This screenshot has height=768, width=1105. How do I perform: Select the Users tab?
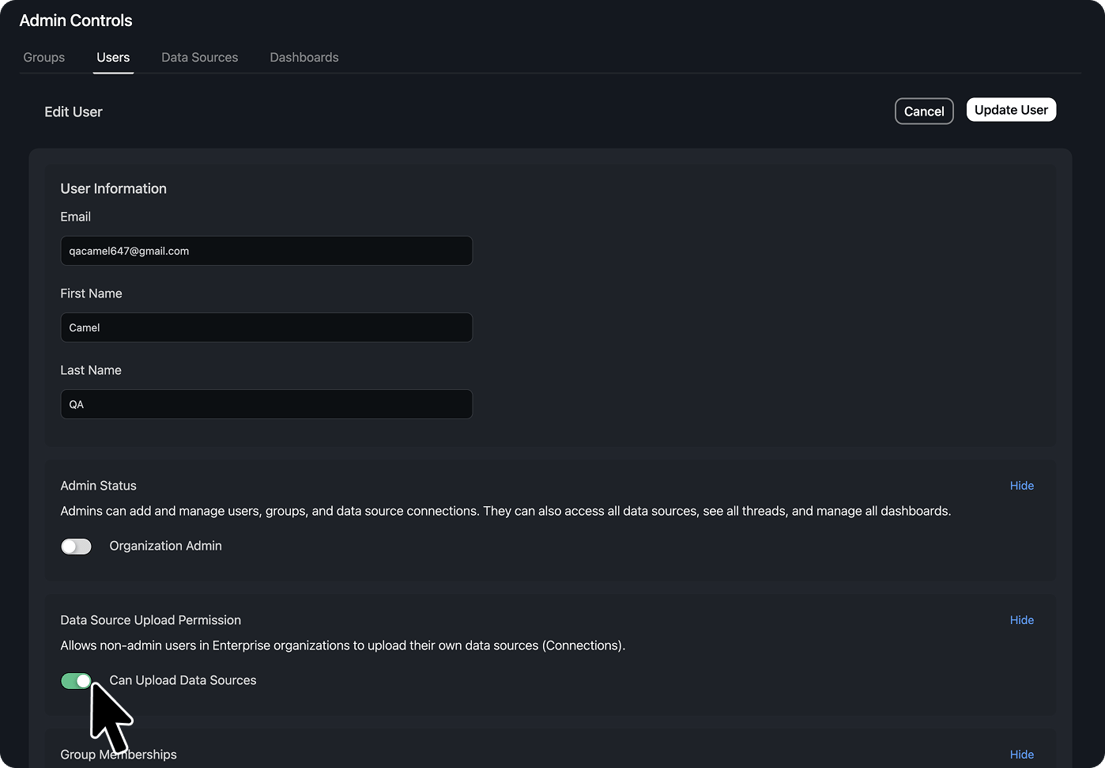coord(113,58)
